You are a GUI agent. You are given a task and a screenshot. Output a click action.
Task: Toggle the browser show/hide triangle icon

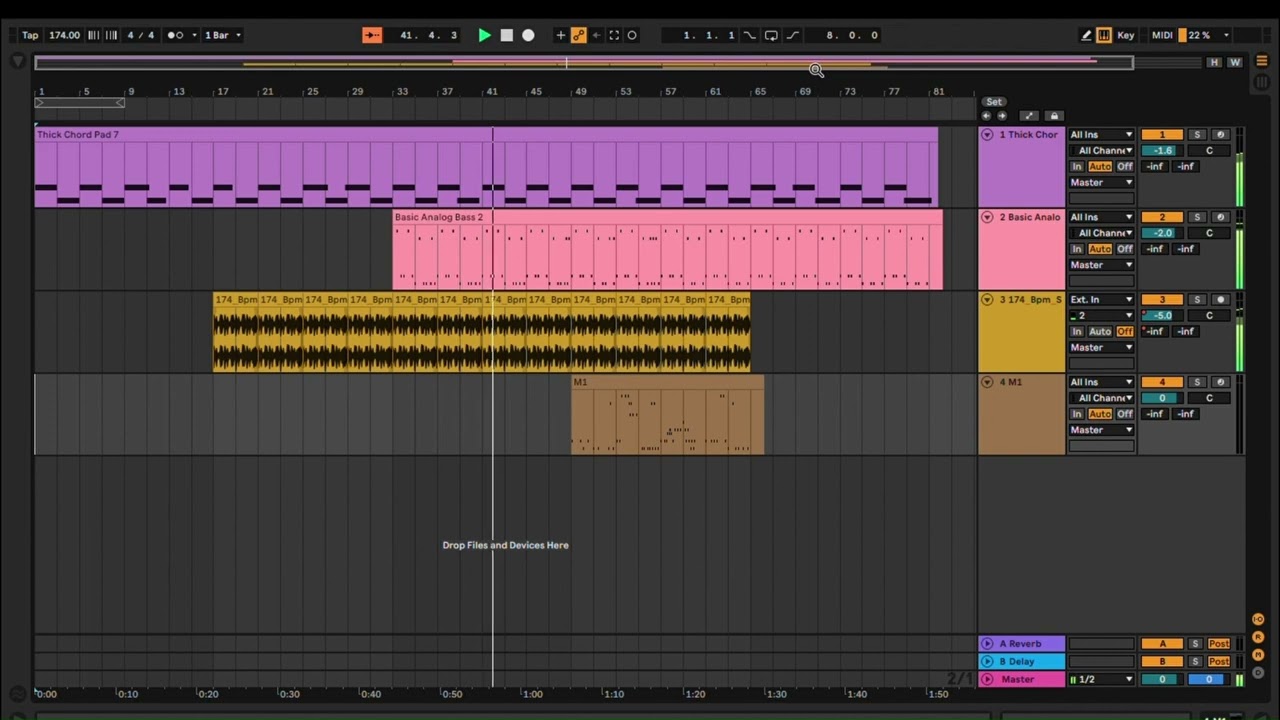click(18, 62)
